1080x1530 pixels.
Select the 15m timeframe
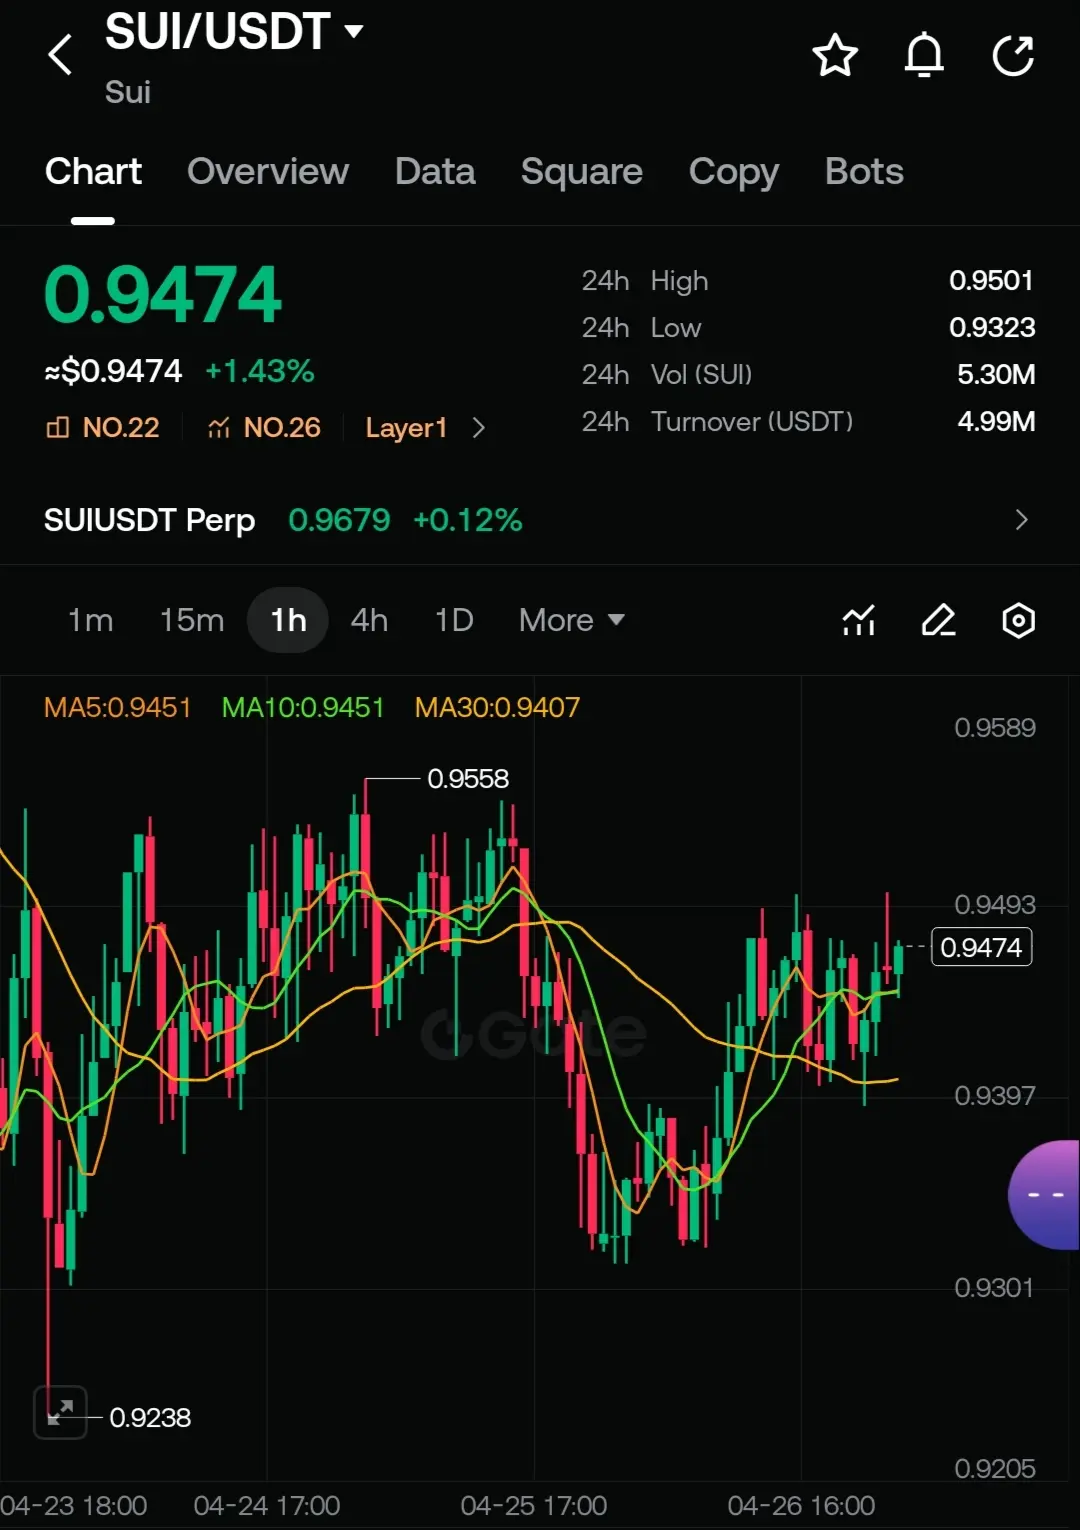click(x=192, y=620)
